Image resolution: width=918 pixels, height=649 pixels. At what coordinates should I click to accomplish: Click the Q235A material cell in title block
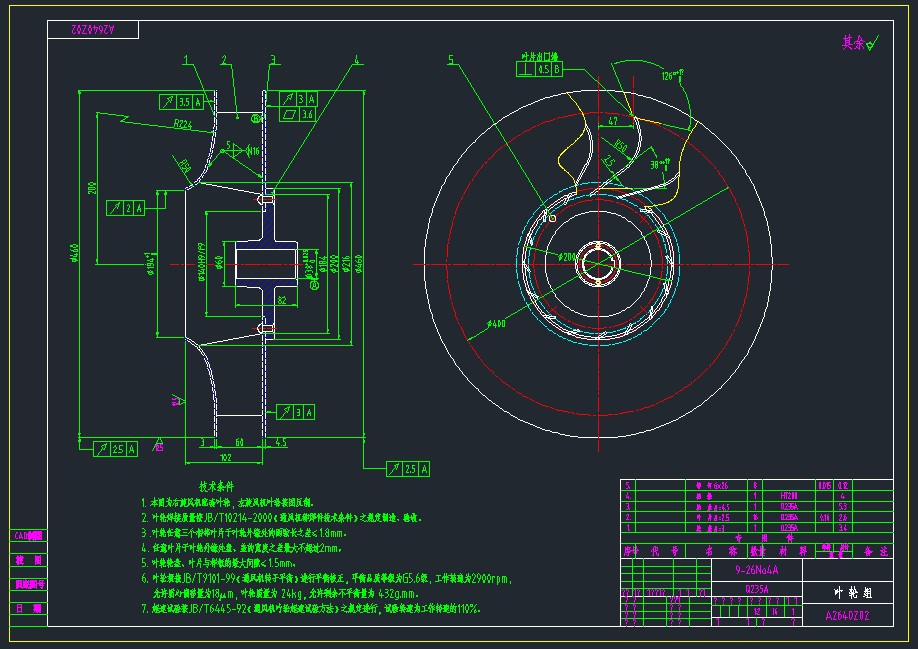[x=757, y=590]
